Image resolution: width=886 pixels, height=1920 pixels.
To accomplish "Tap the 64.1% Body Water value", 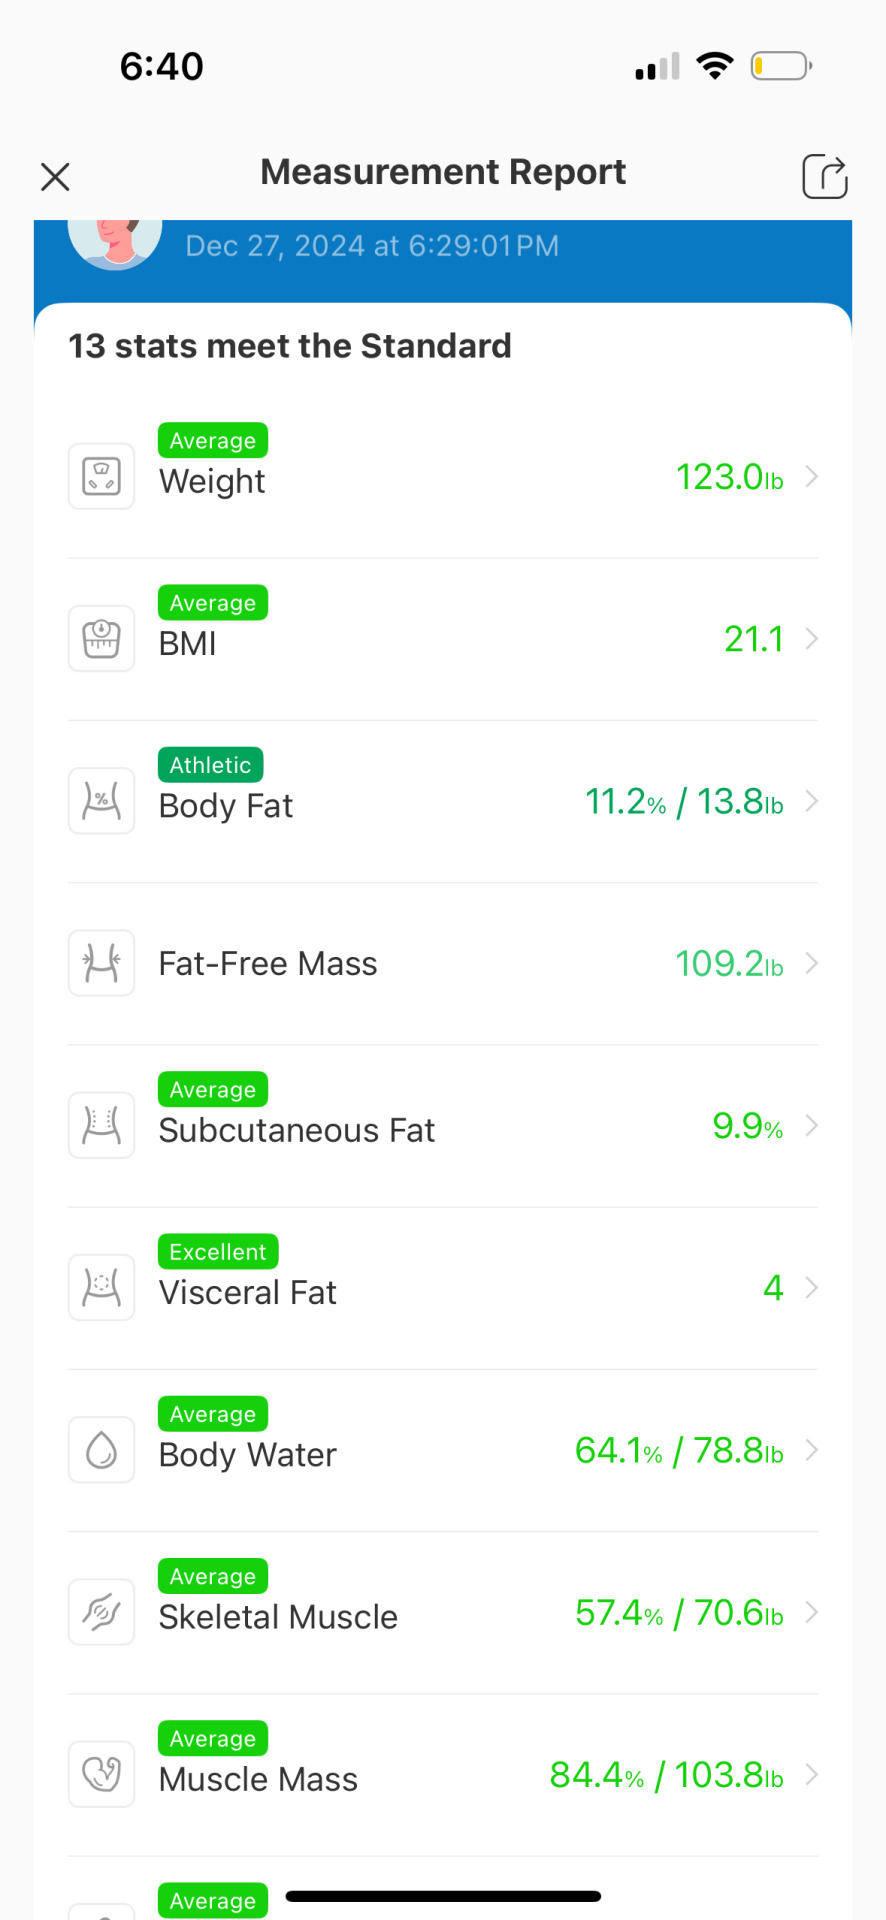I will (x=619, y=1451).
